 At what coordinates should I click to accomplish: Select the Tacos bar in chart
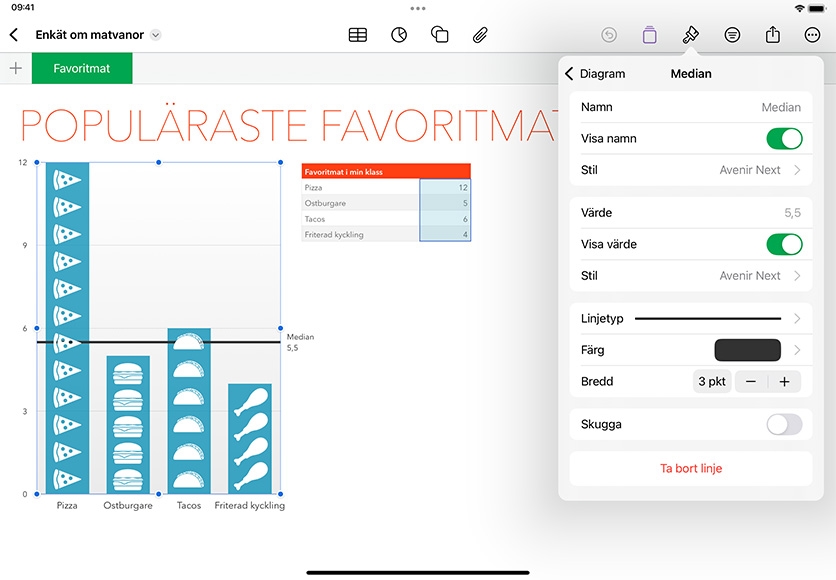click(x=189, y=410)
